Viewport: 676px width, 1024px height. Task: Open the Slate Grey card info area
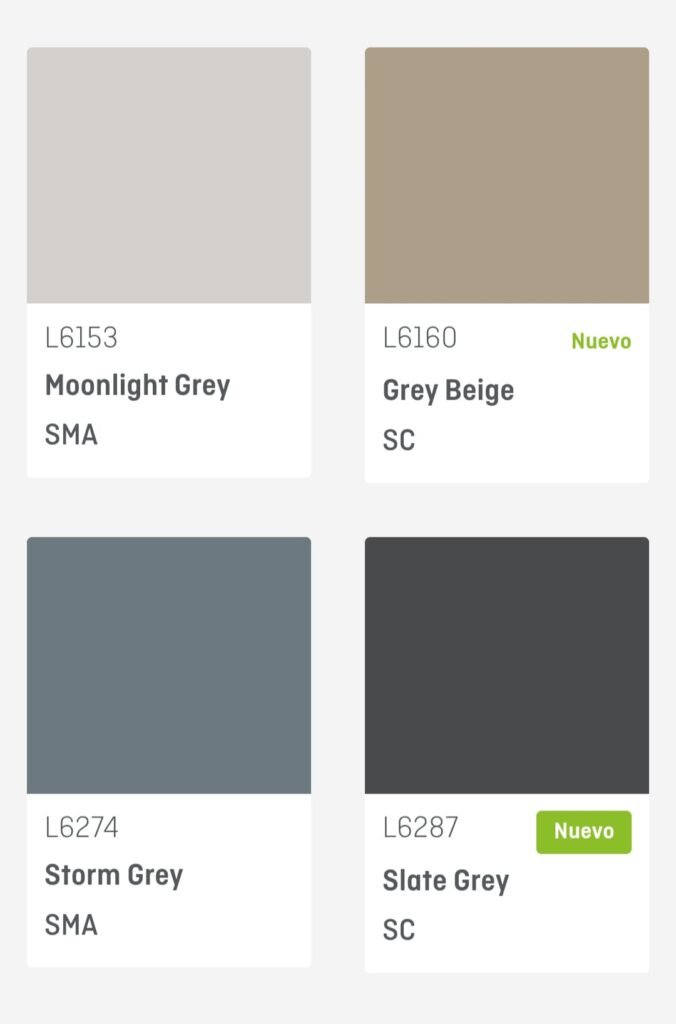507,883
